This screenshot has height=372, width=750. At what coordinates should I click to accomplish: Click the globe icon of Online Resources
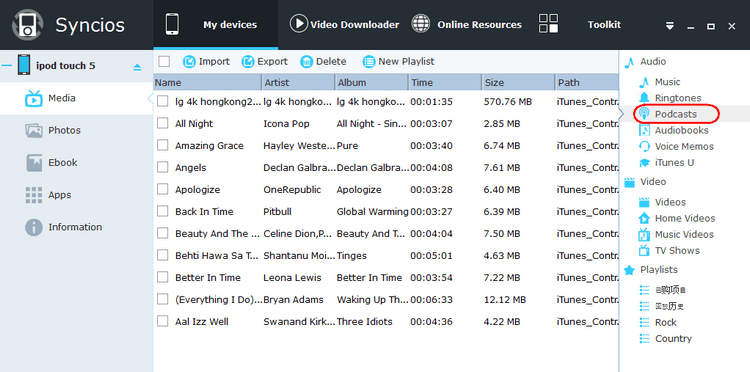pos(421,24)
